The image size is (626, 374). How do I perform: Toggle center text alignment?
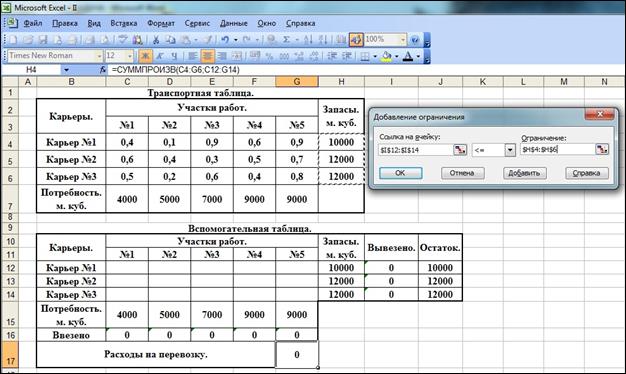(208, 56)
